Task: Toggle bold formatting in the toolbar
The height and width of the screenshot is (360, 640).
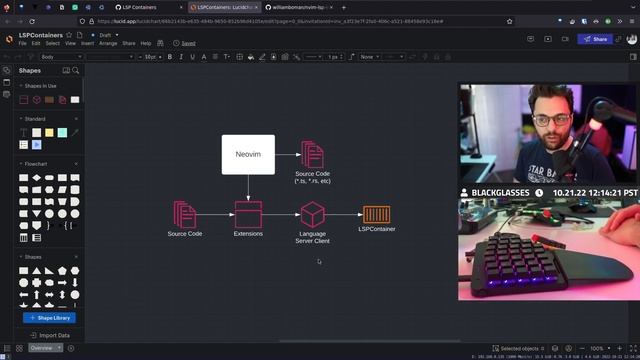Action: (170, 57)
